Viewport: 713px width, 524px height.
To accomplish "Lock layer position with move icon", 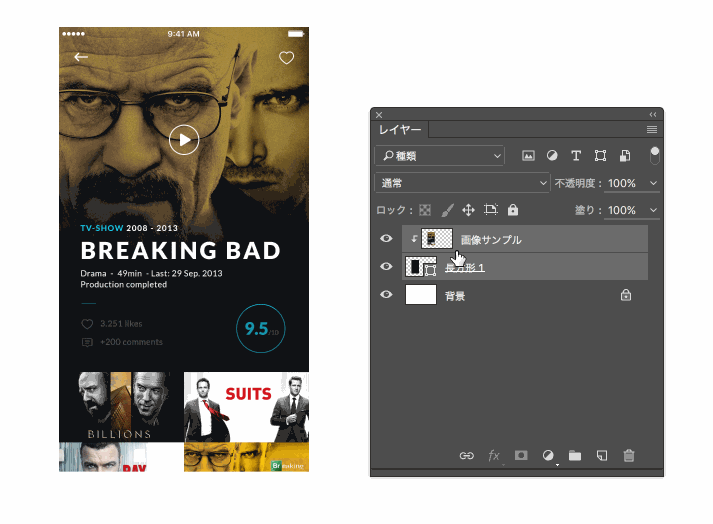I will point(468,210).
